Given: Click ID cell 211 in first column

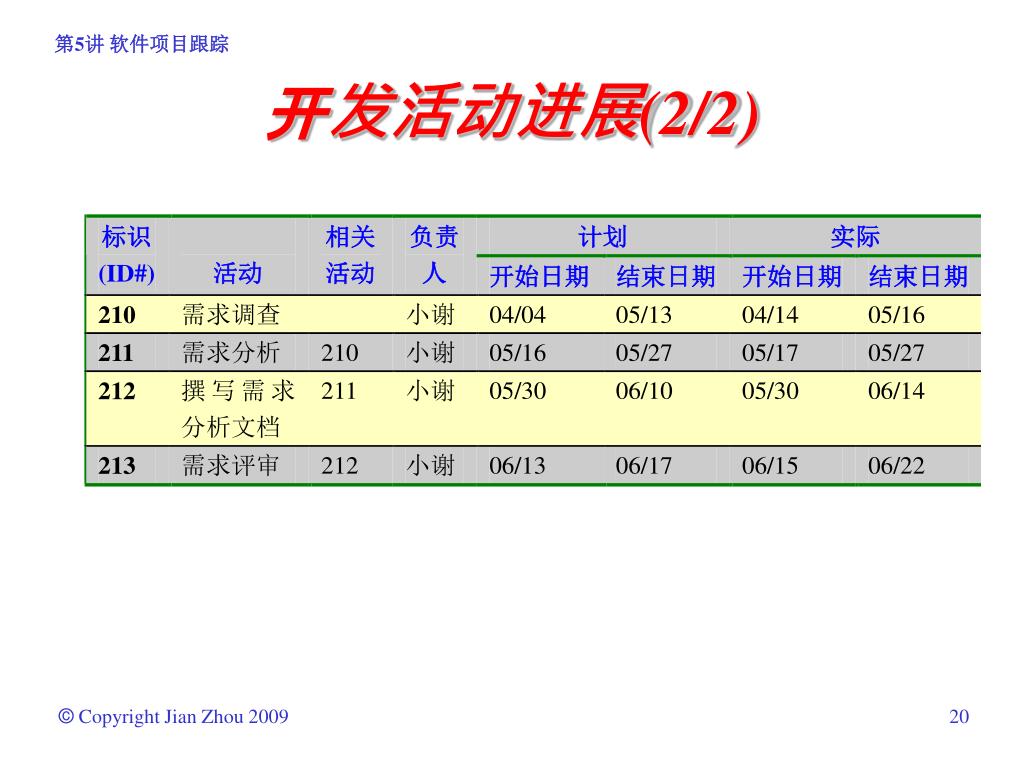Looking at the screenshot, I should point(116,353).
